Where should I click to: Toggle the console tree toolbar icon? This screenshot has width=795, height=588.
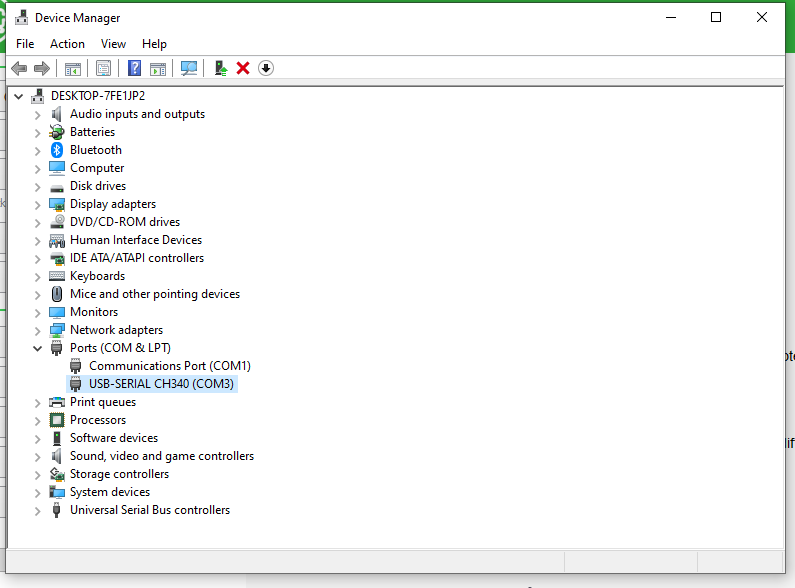[x=73, y=68]
